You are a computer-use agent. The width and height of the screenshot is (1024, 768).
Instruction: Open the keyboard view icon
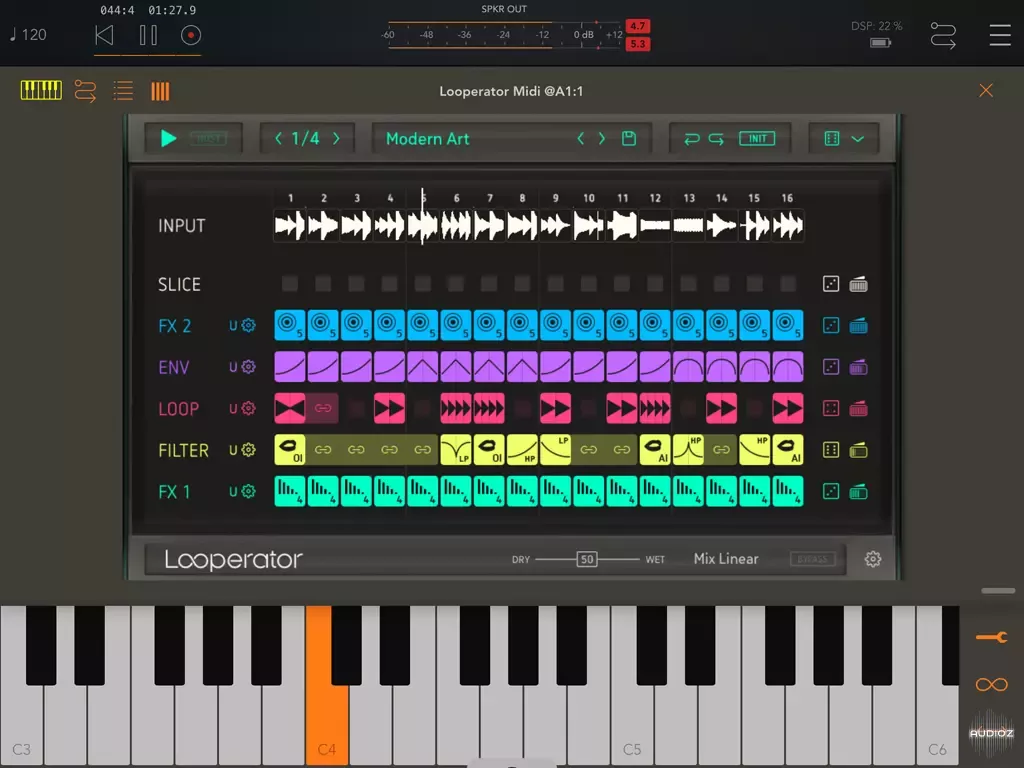(x=41, y=90)
